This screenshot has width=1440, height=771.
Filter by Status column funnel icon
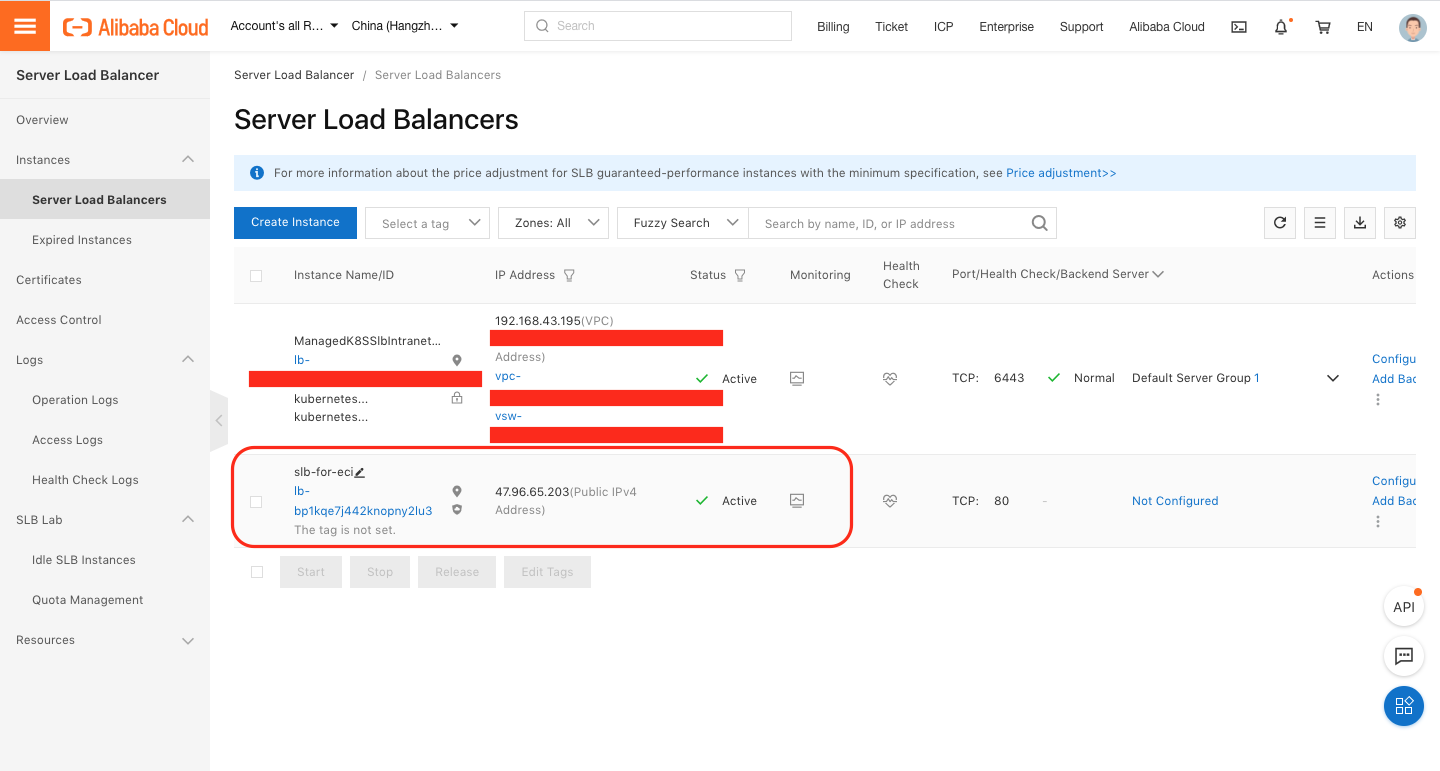click(741, 275)
